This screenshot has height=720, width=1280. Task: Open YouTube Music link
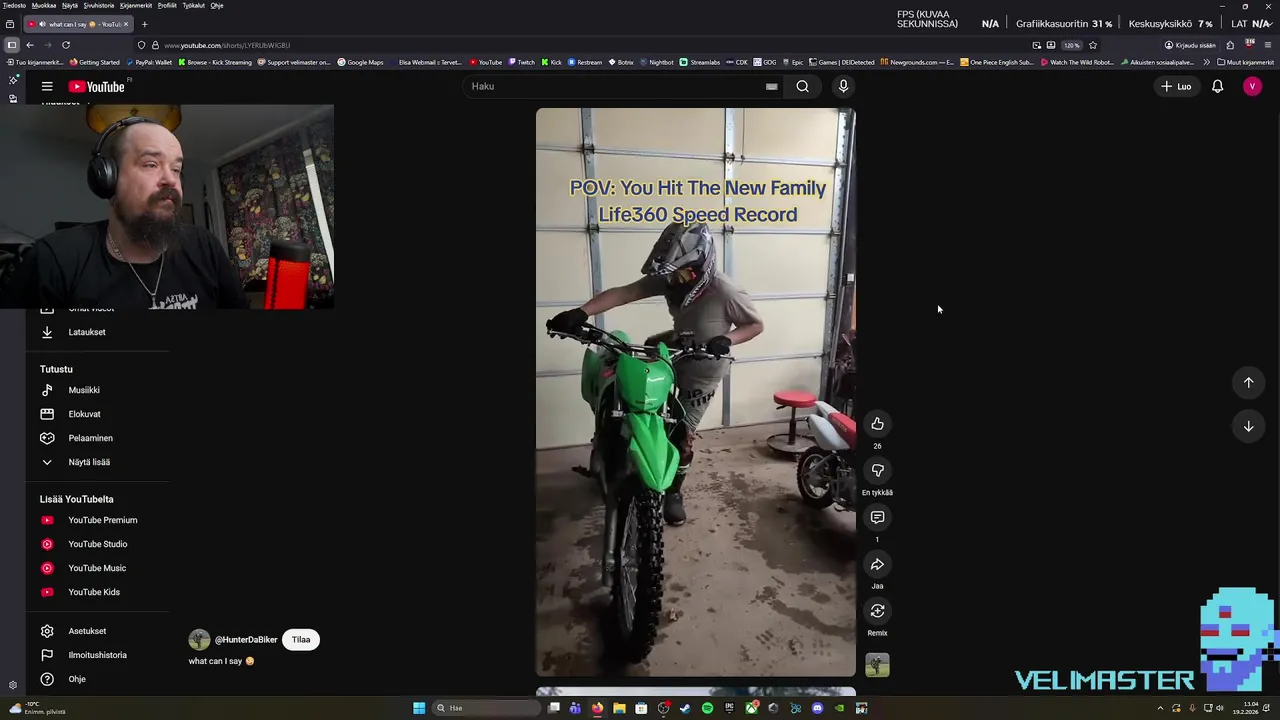[98, 568]
